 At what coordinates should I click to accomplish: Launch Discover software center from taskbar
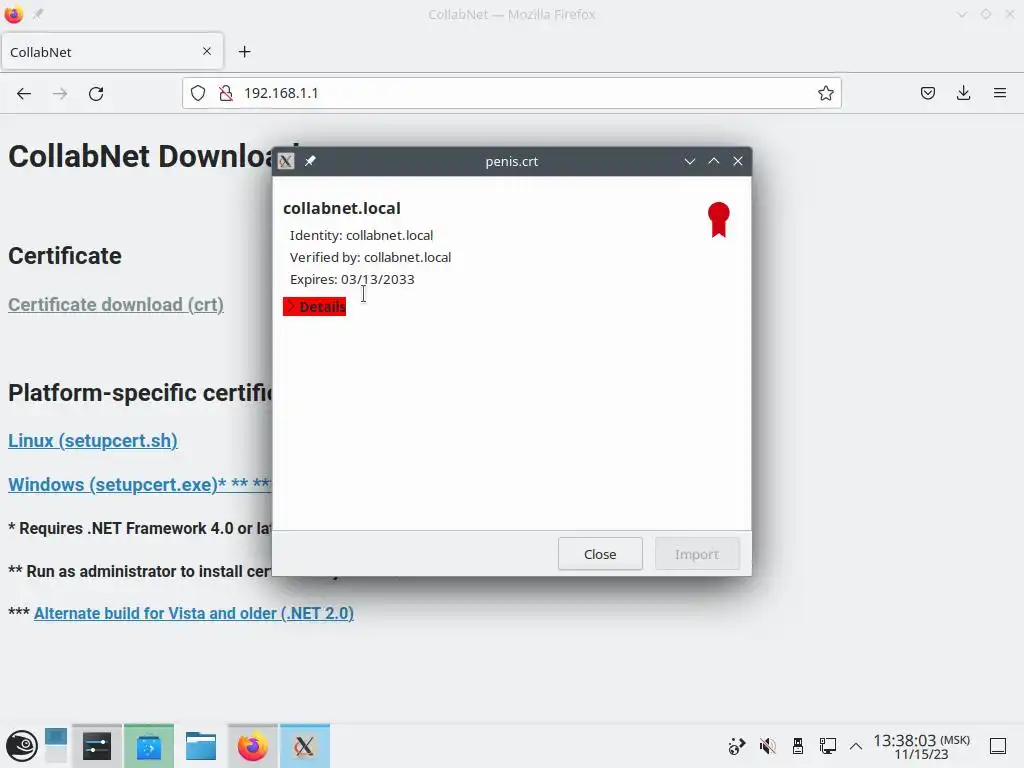point(149,746)
